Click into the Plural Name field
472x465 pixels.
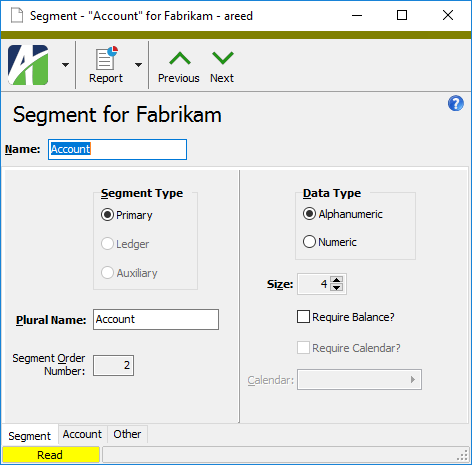(156, 319)
